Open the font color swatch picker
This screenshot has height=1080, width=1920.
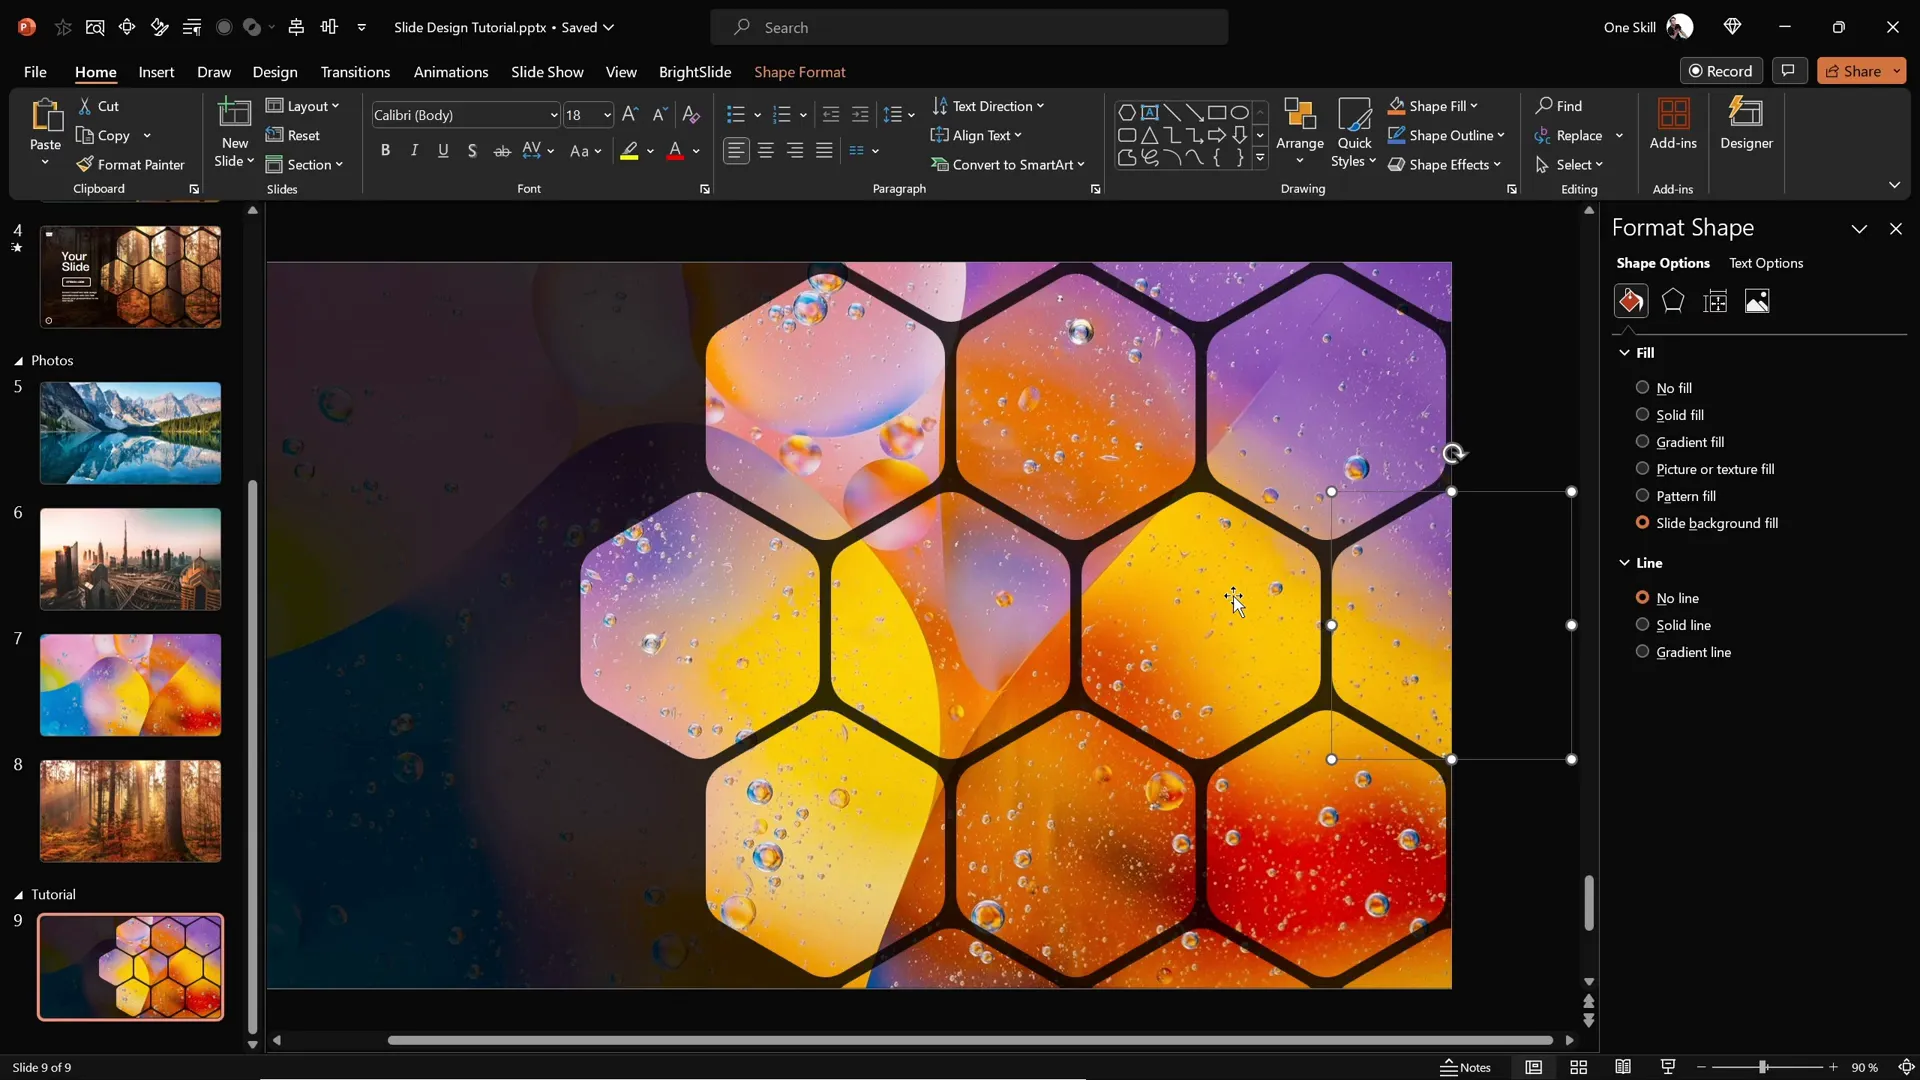point(694,150)
